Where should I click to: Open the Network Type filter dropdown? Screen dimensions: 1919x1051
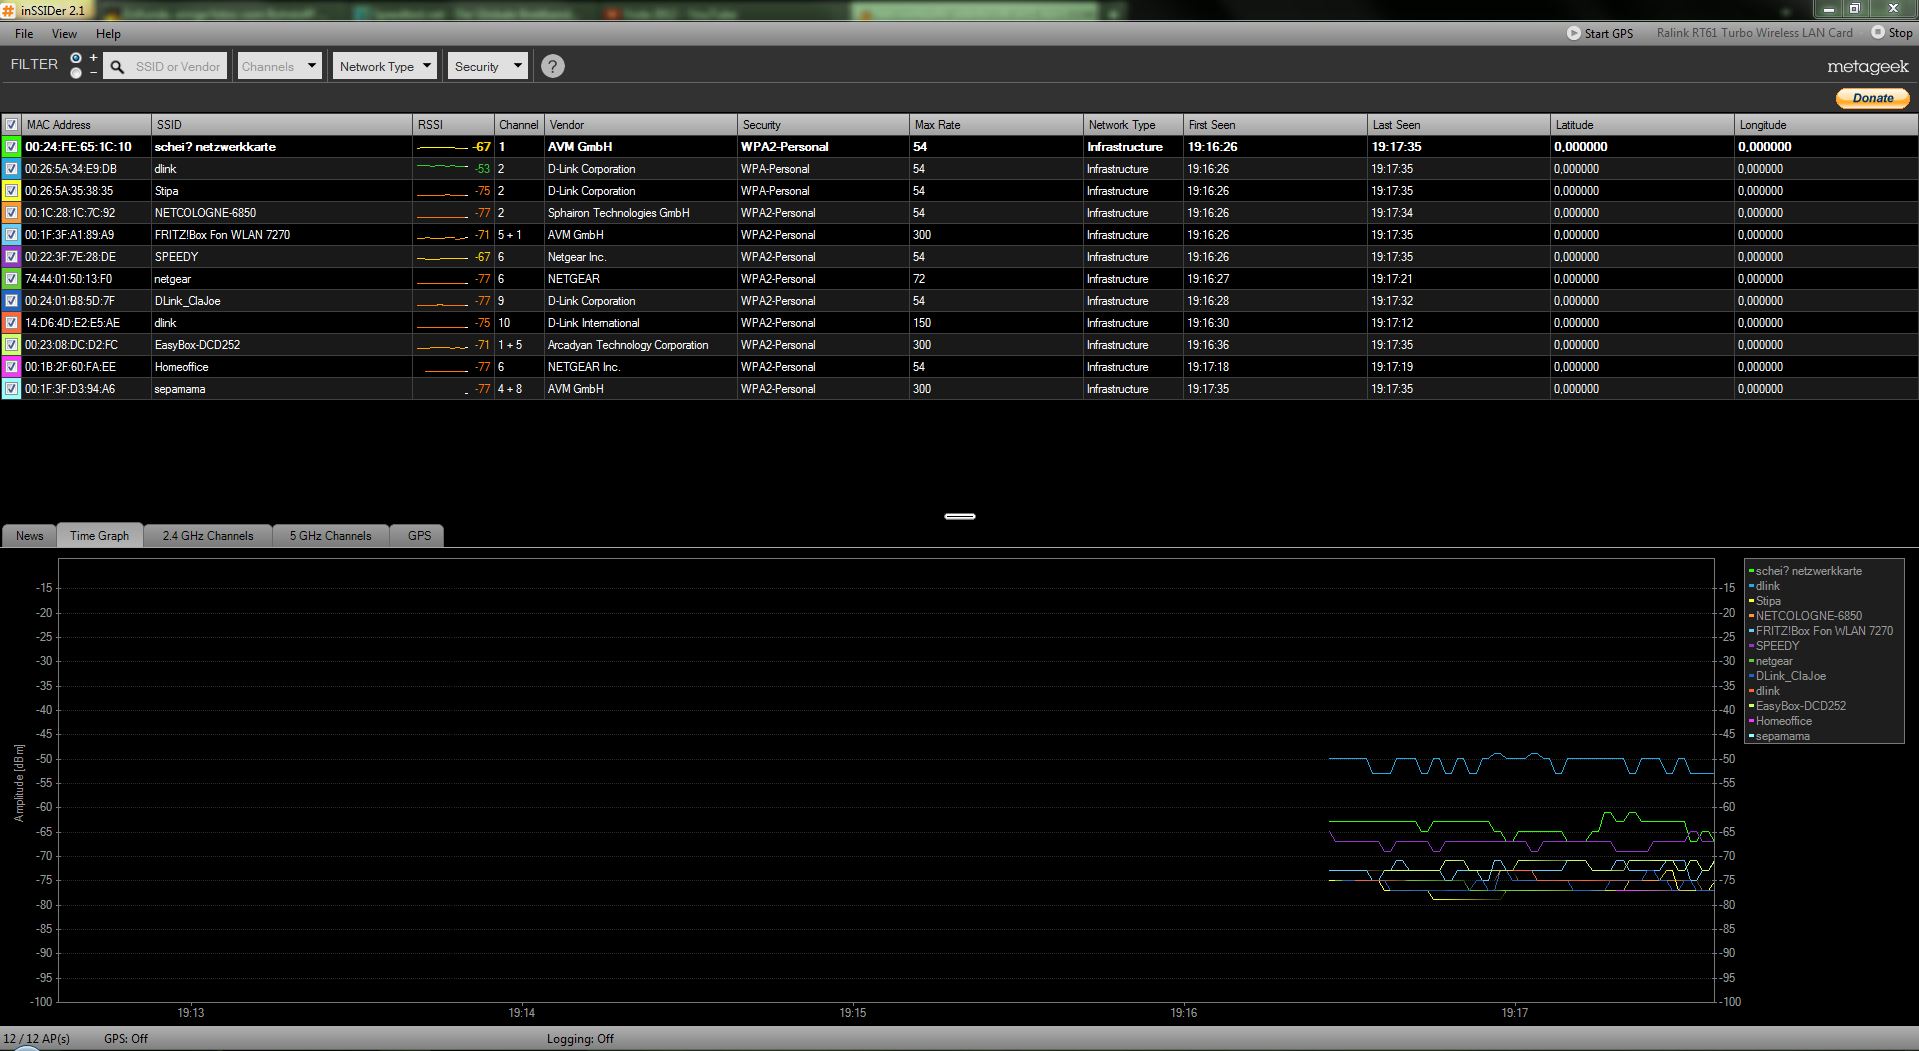[x=385, y=67]
